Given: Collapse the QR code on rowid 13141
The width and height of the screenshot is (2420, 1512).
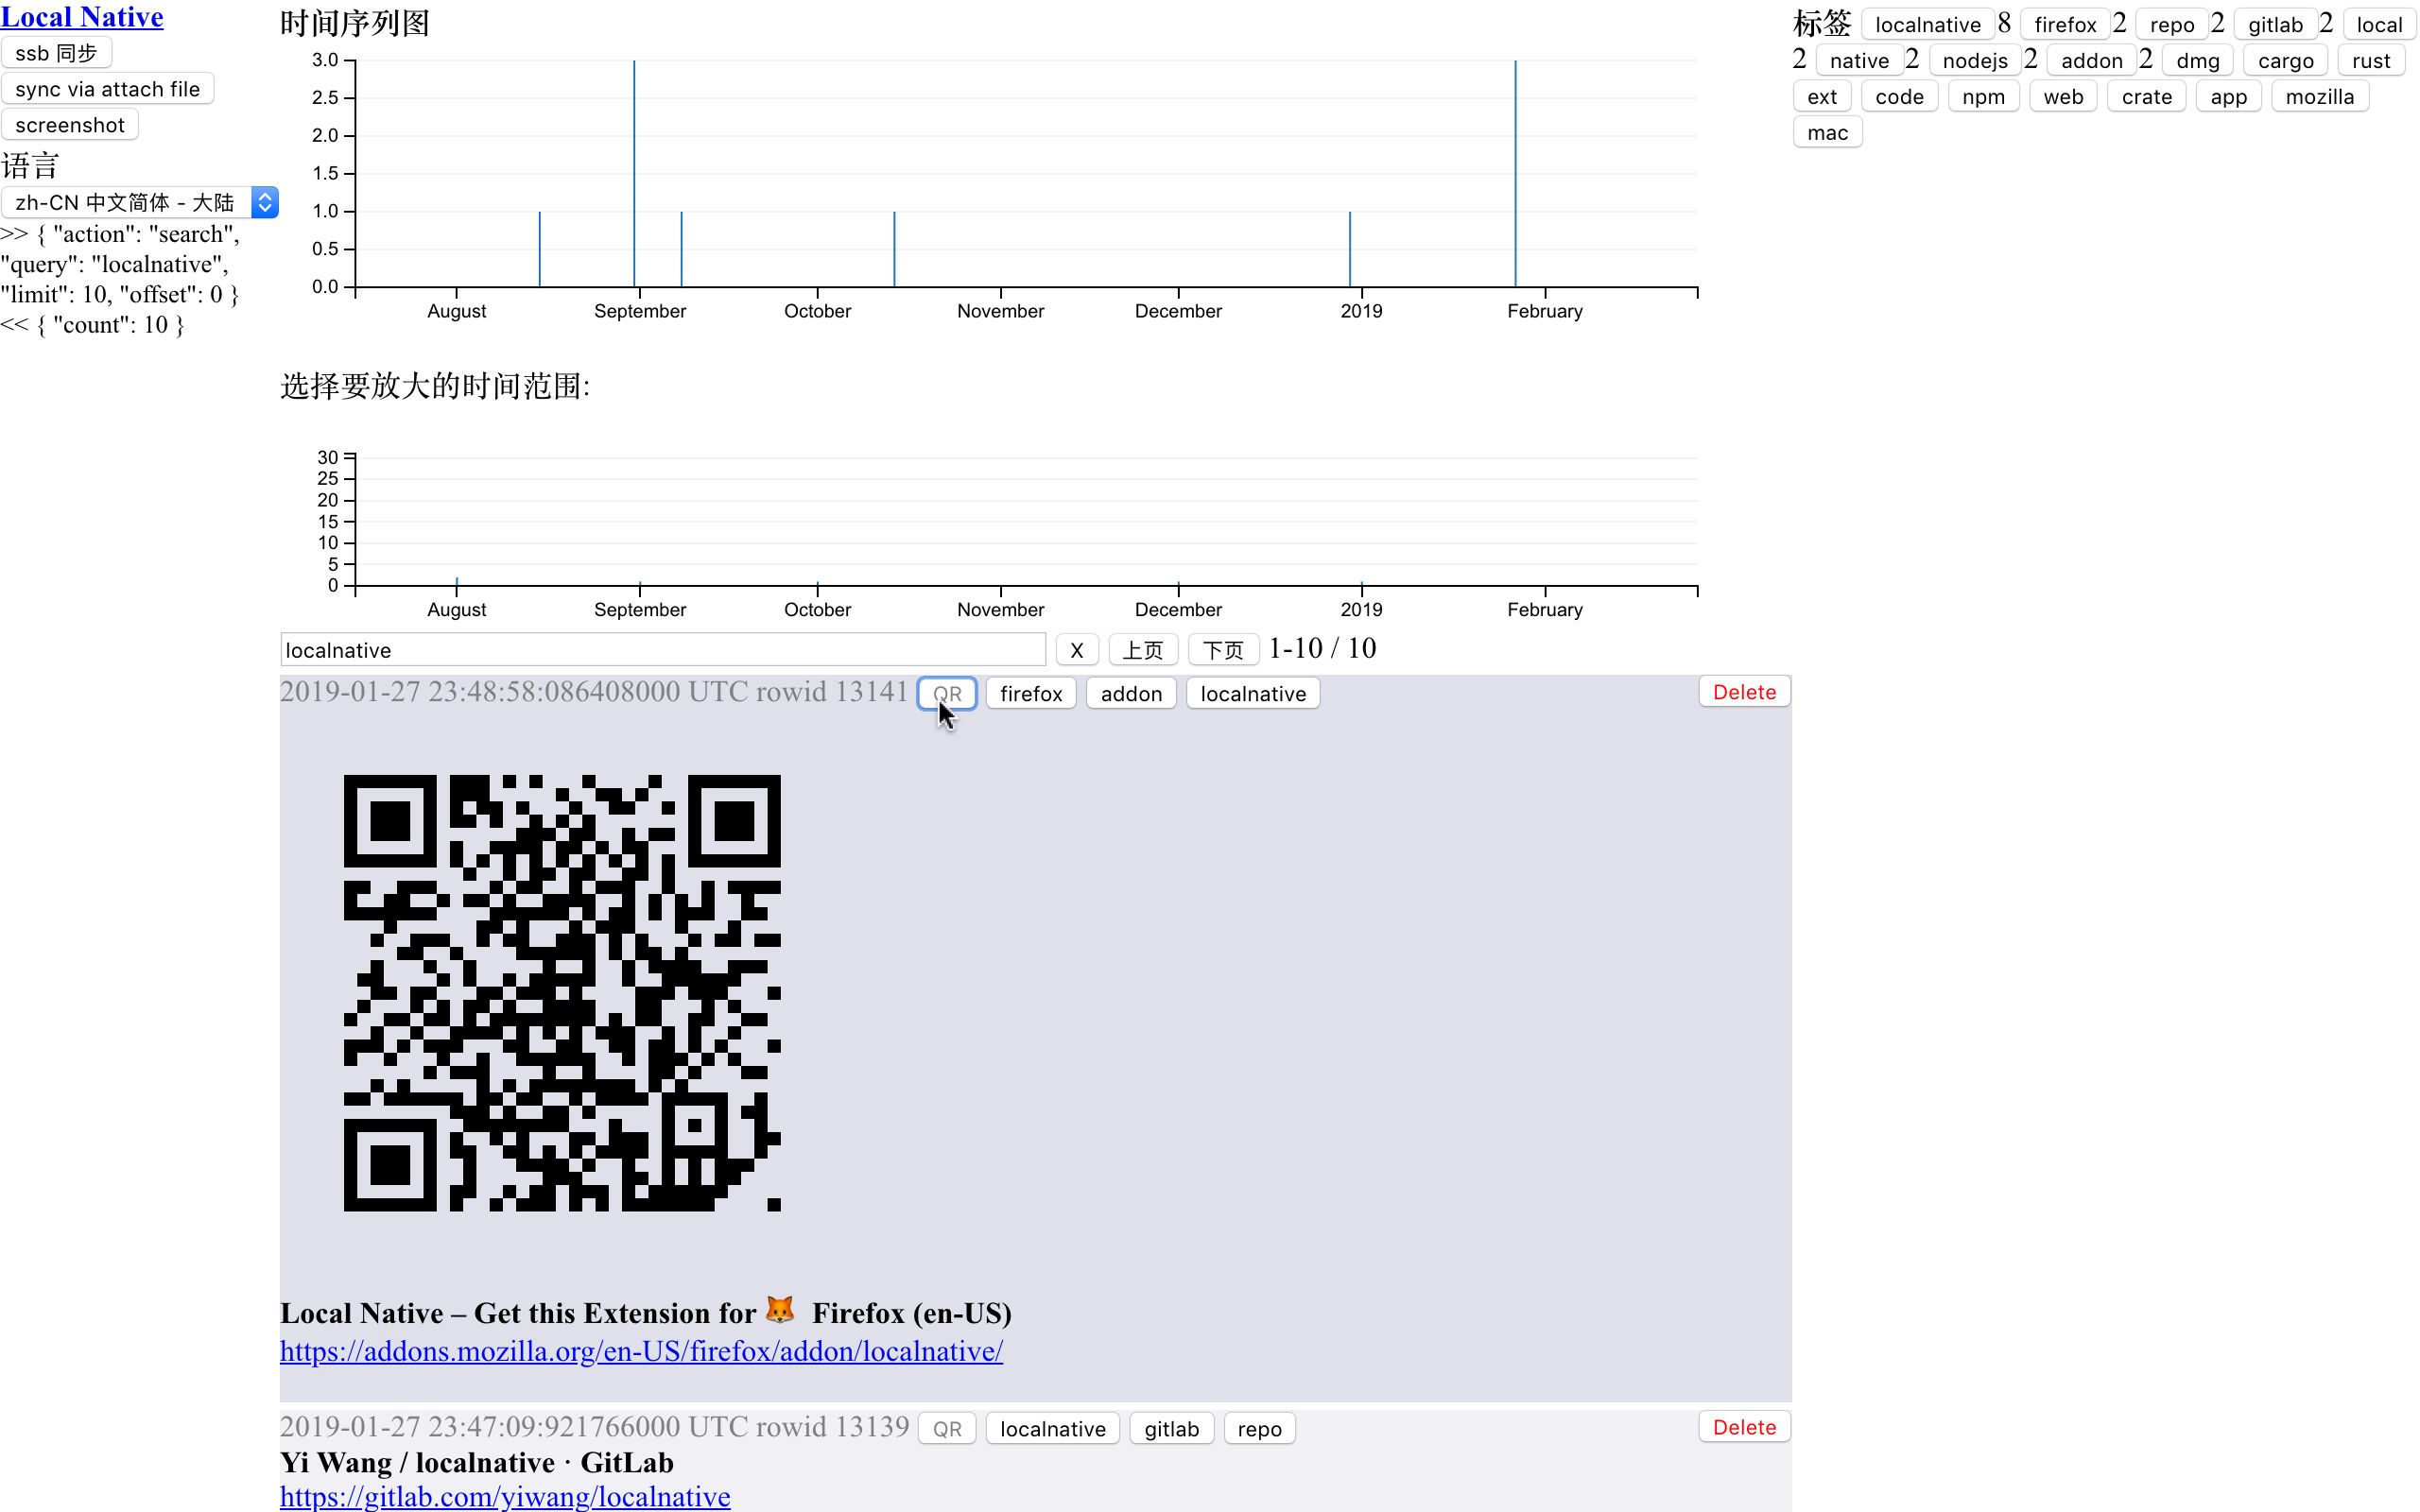Looking at the screenshot, I should coord(946,693).
